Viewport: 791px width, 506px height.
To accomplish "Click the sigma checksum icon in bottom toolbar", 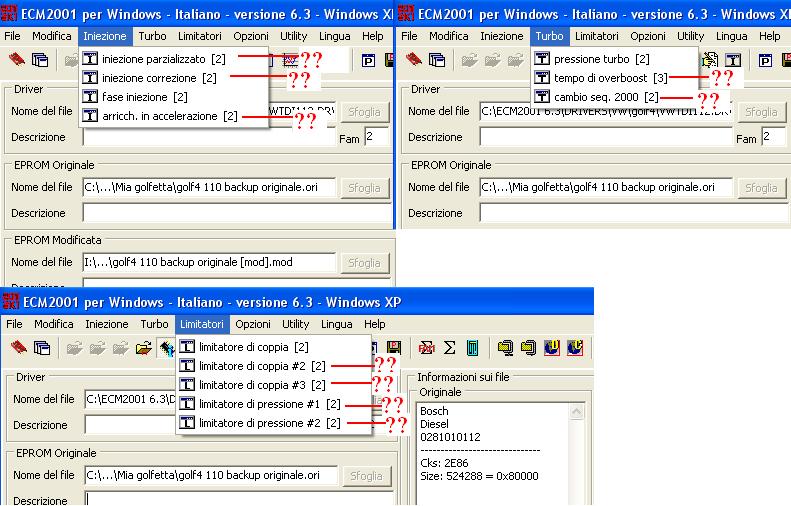I will (449, 348).
